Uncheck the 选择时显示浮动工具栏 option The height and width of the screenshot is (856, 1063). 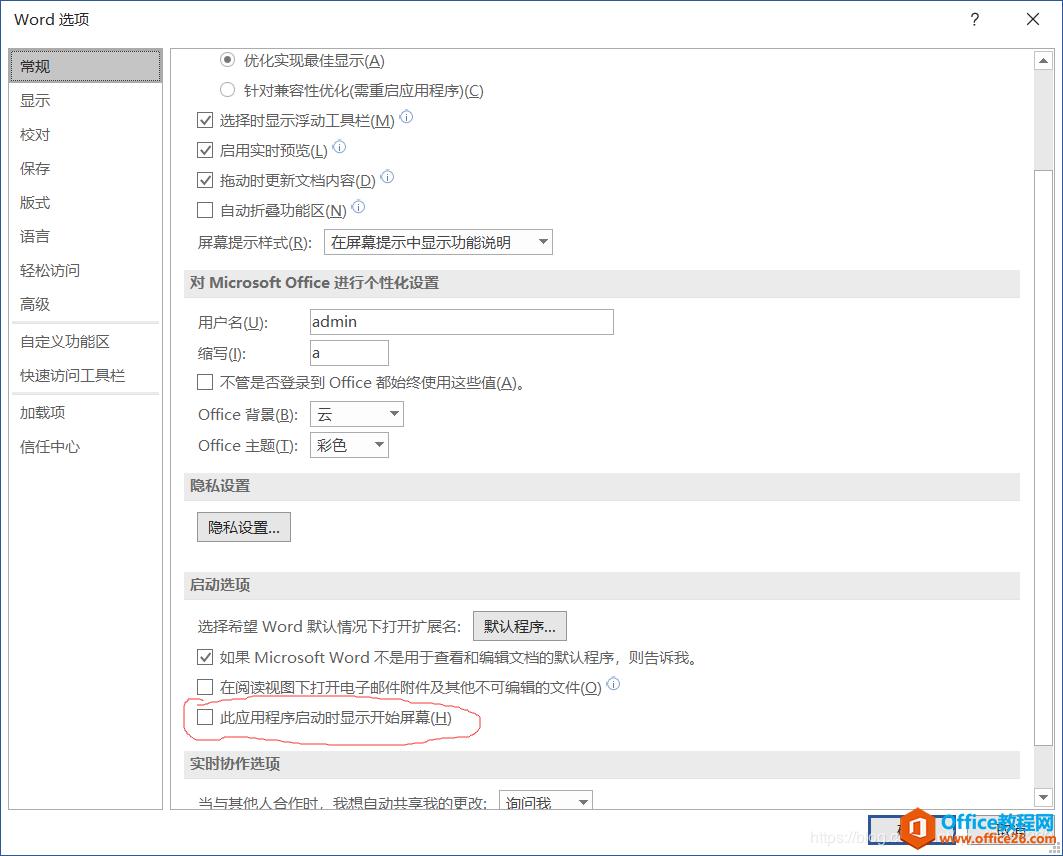[205, 119]
